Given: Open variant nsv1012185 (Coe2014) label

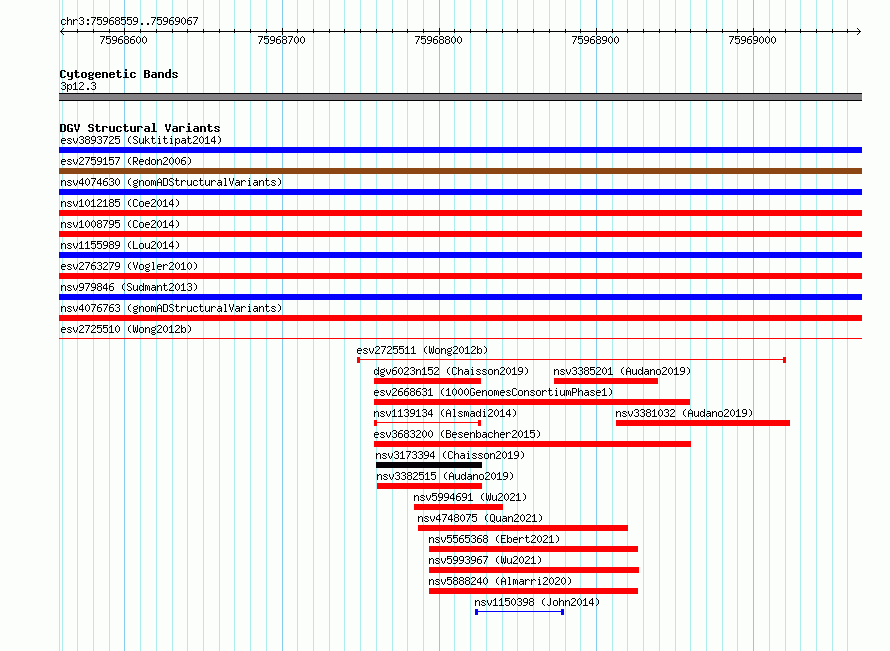Looking at the screenshot, I should point(120,203).
